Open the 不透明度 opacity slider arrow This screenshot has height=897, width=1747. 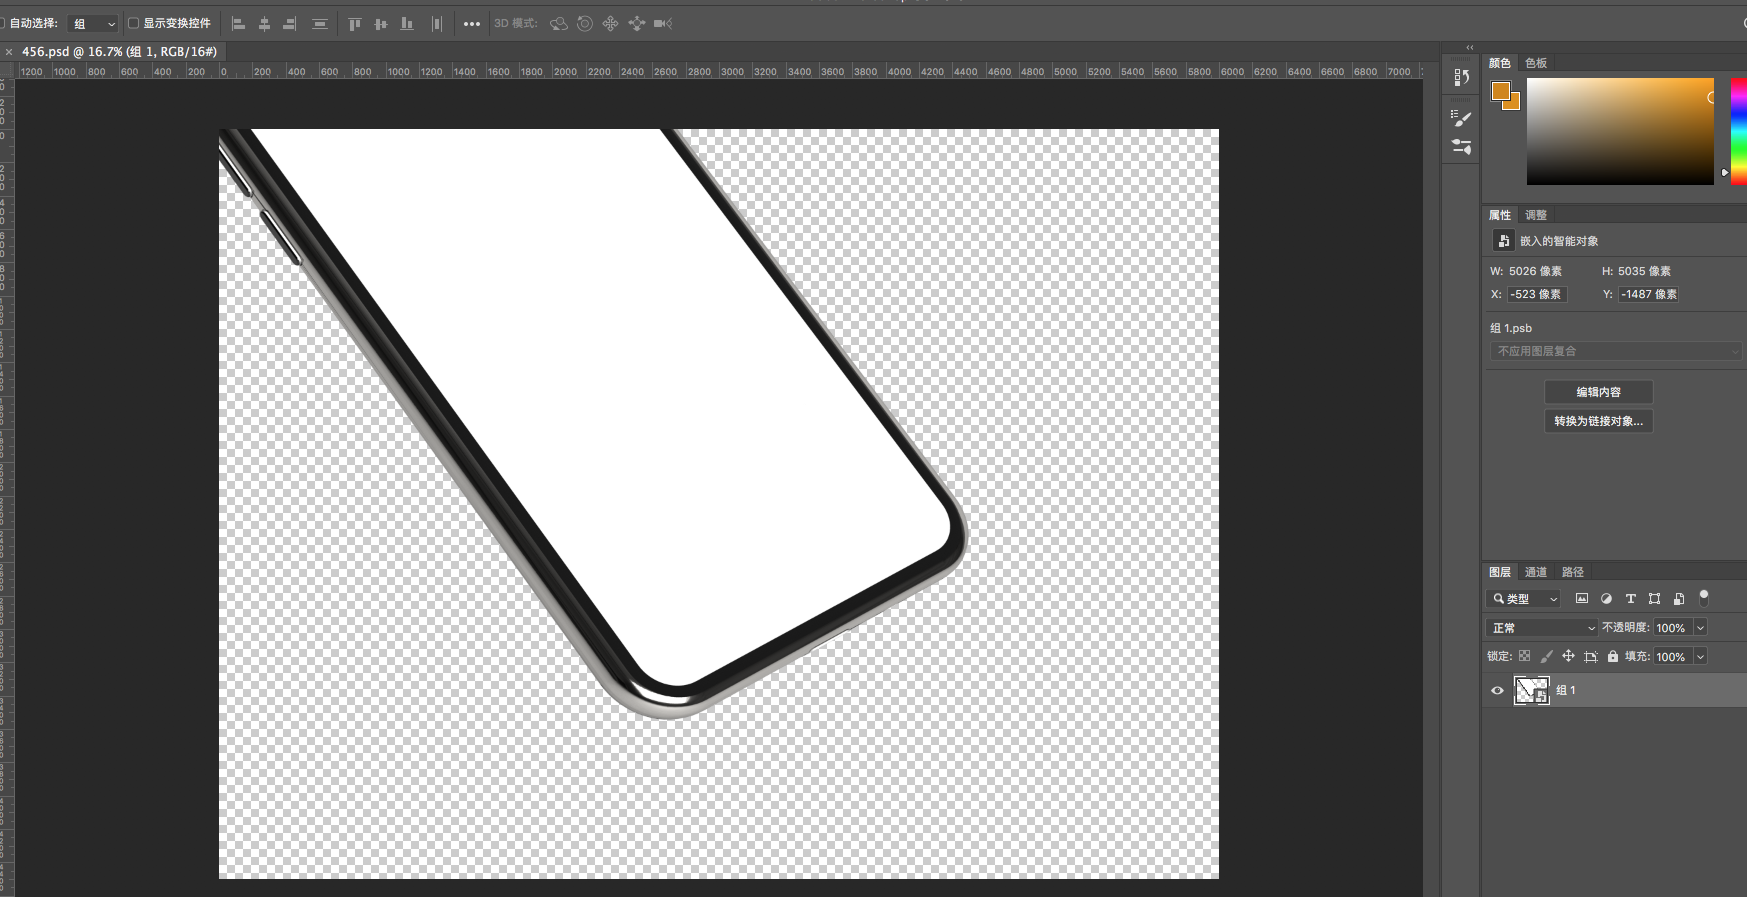point(1700,628)
